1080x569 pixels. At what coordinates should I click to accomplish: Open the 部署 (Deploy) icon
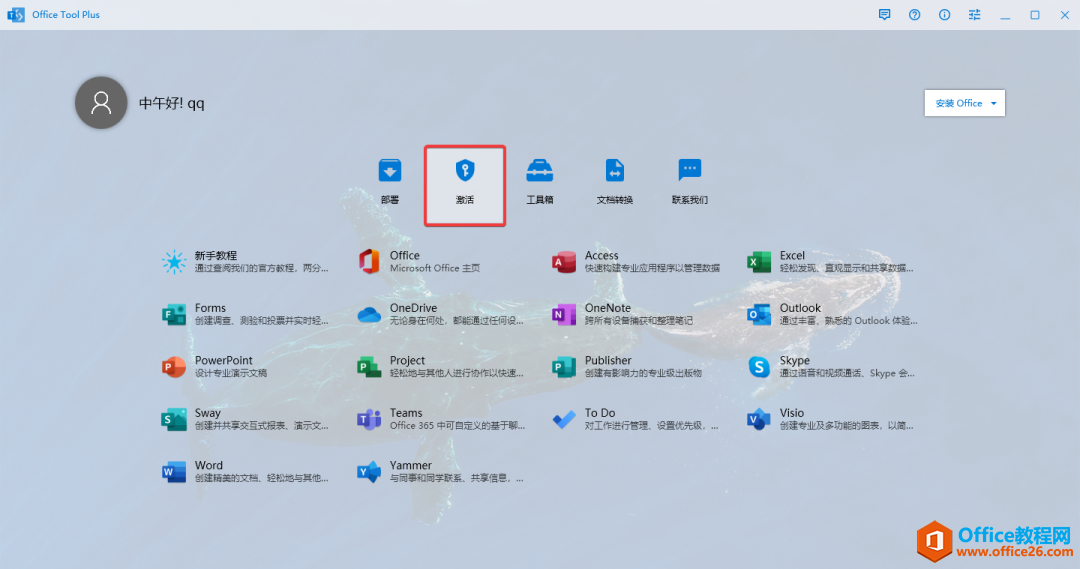390,170
